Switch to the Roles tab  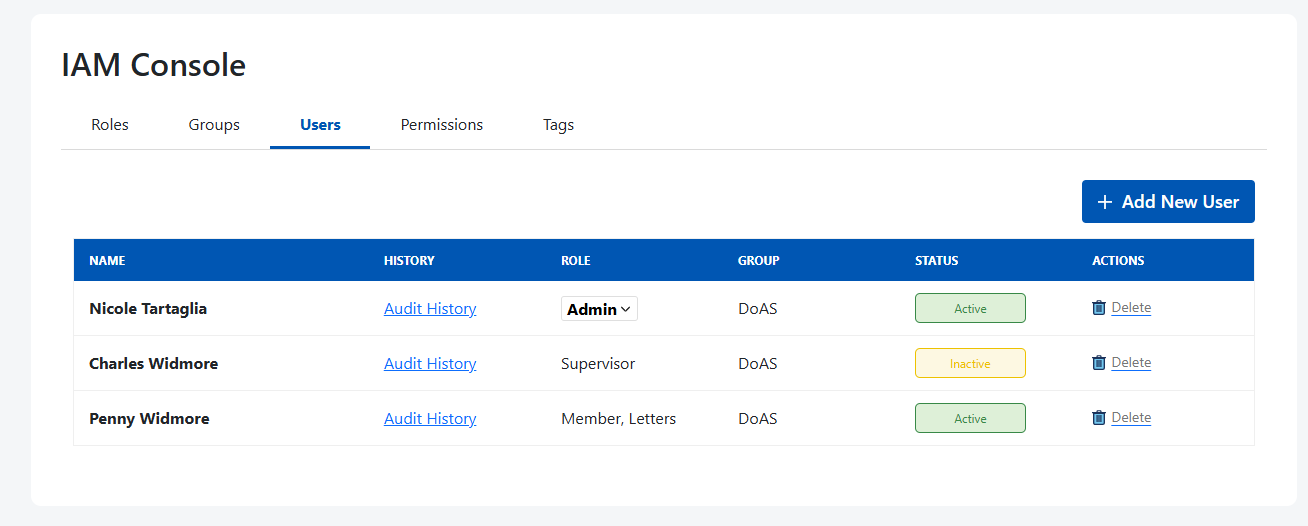click(x=110, y=125)
